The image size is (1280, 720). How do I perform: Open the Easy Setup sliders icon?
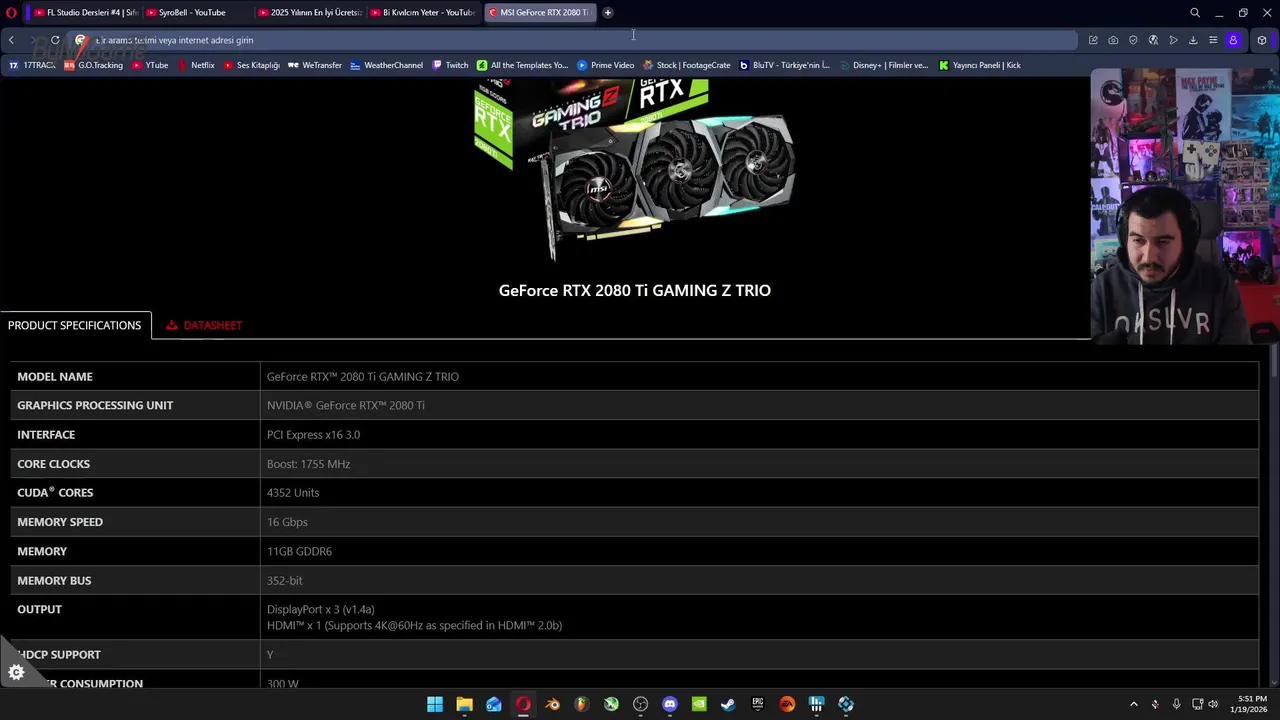[1213, 40]
